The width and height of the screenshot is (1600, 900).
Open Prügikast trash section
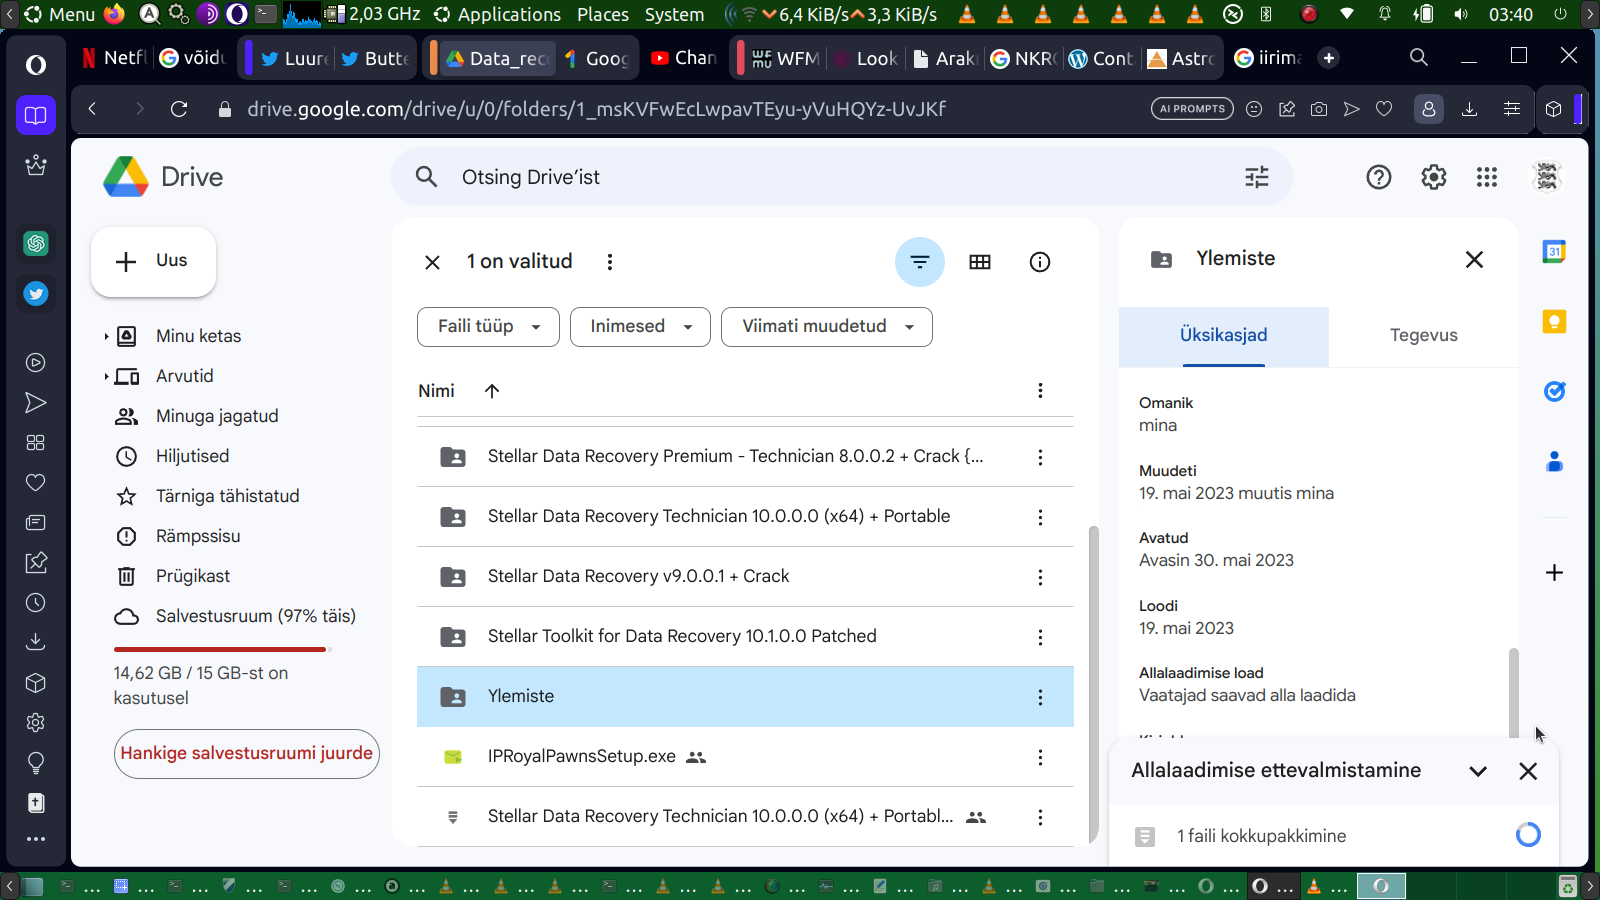click(x=193, y=577)
